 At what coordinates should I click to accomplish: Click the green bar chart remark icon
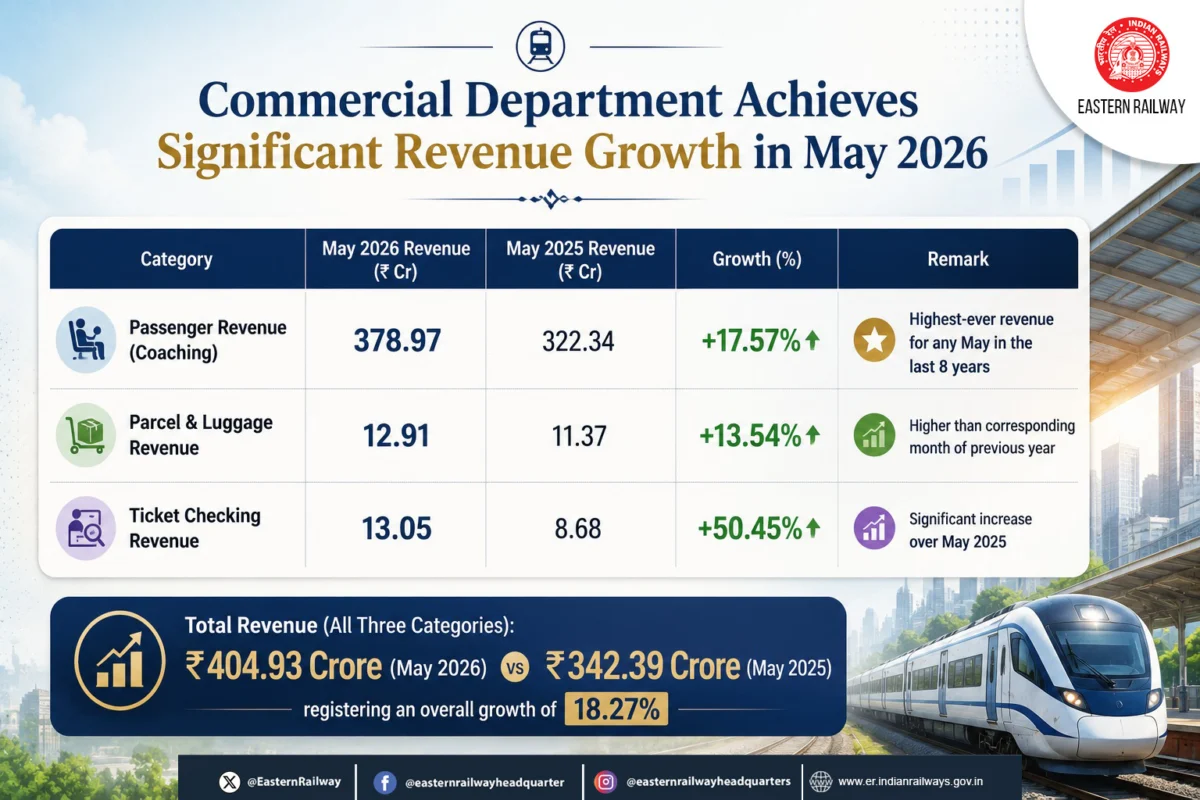tap(874, 436)
